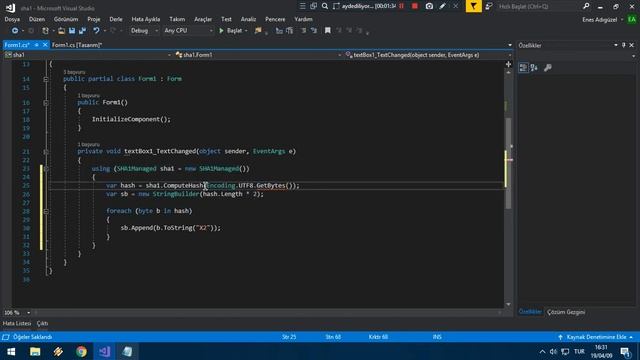
Task: Open the Proje menu
Action: click(93, 19)
